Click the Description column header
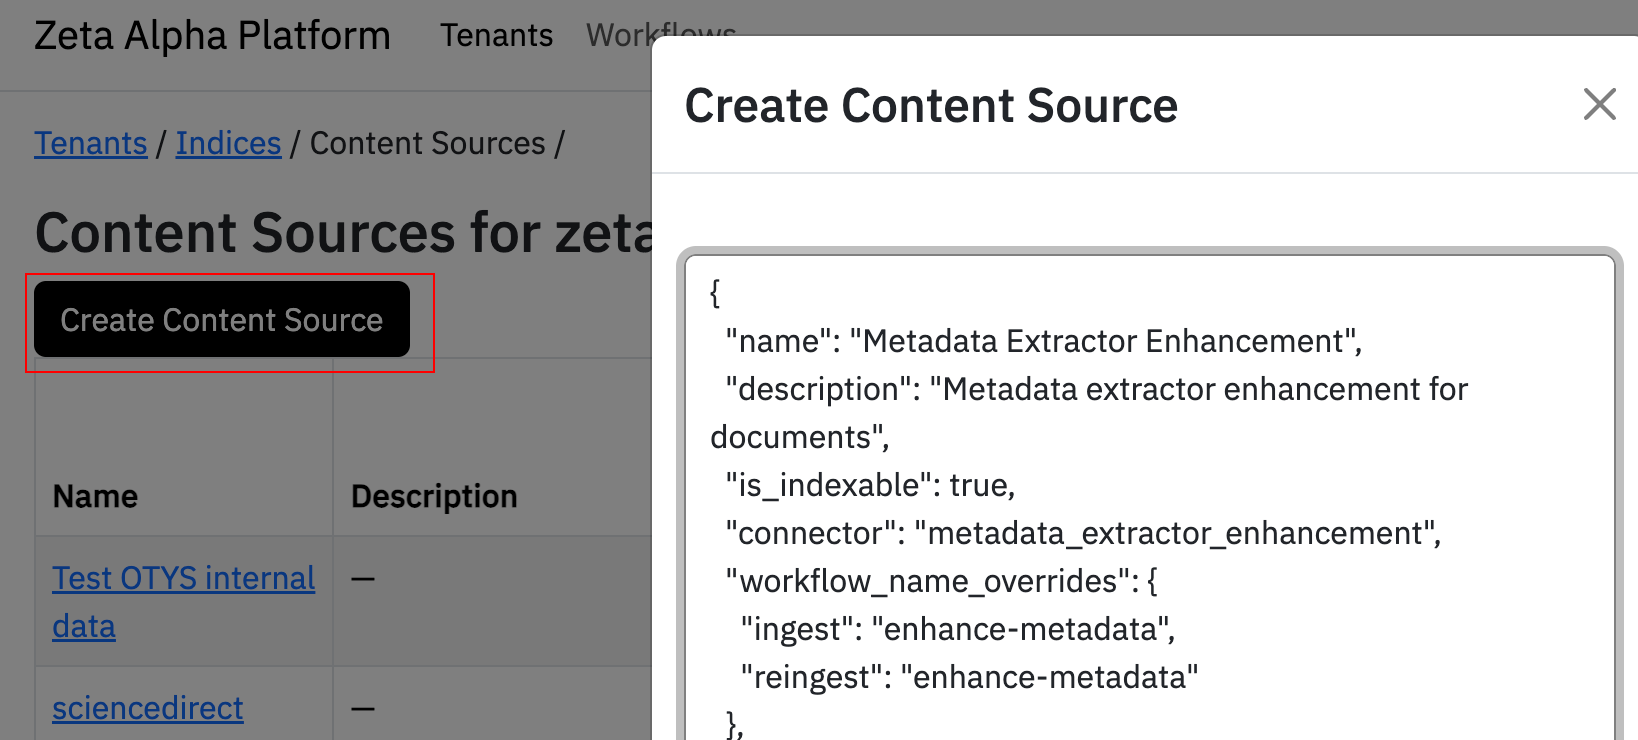The image size is (1638, 740). point(434,496)
